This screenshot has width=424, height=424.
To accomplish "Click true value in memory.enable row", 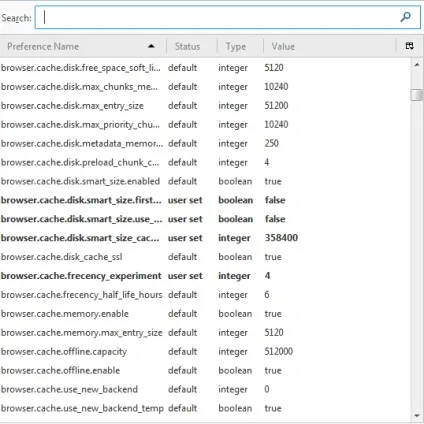I will click(x=273, y=314).
